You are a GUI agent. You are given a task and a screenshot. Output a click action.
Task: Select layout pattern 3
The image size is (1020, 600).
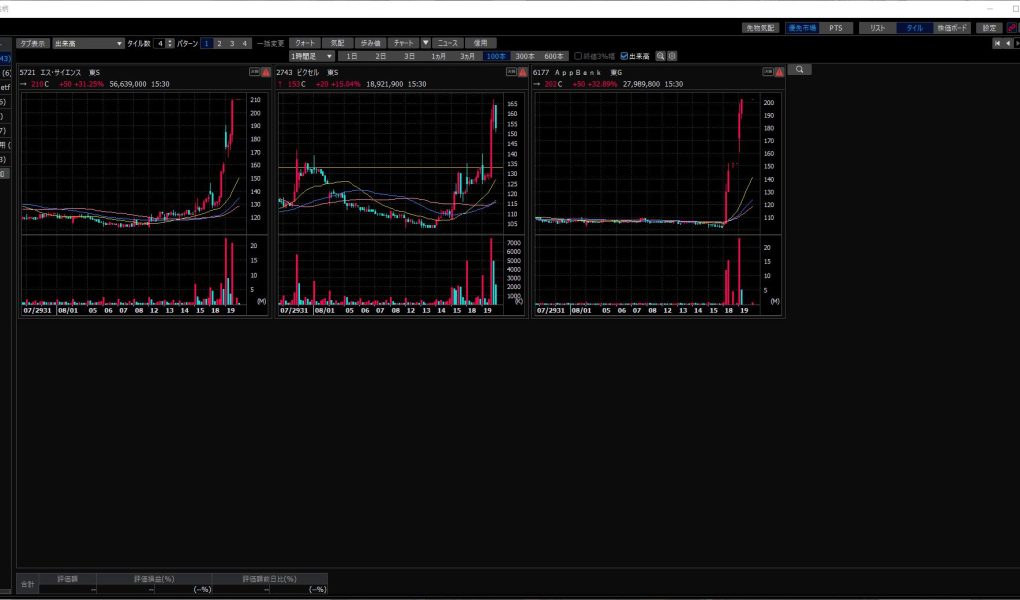pos(232,43)
